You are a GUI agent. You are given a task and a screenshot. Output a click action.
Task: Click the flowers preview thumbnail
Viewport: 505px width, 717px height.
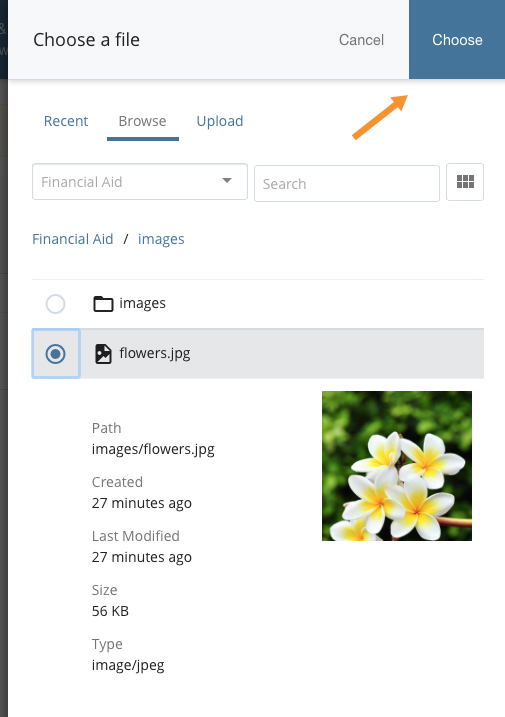(397, 466)
